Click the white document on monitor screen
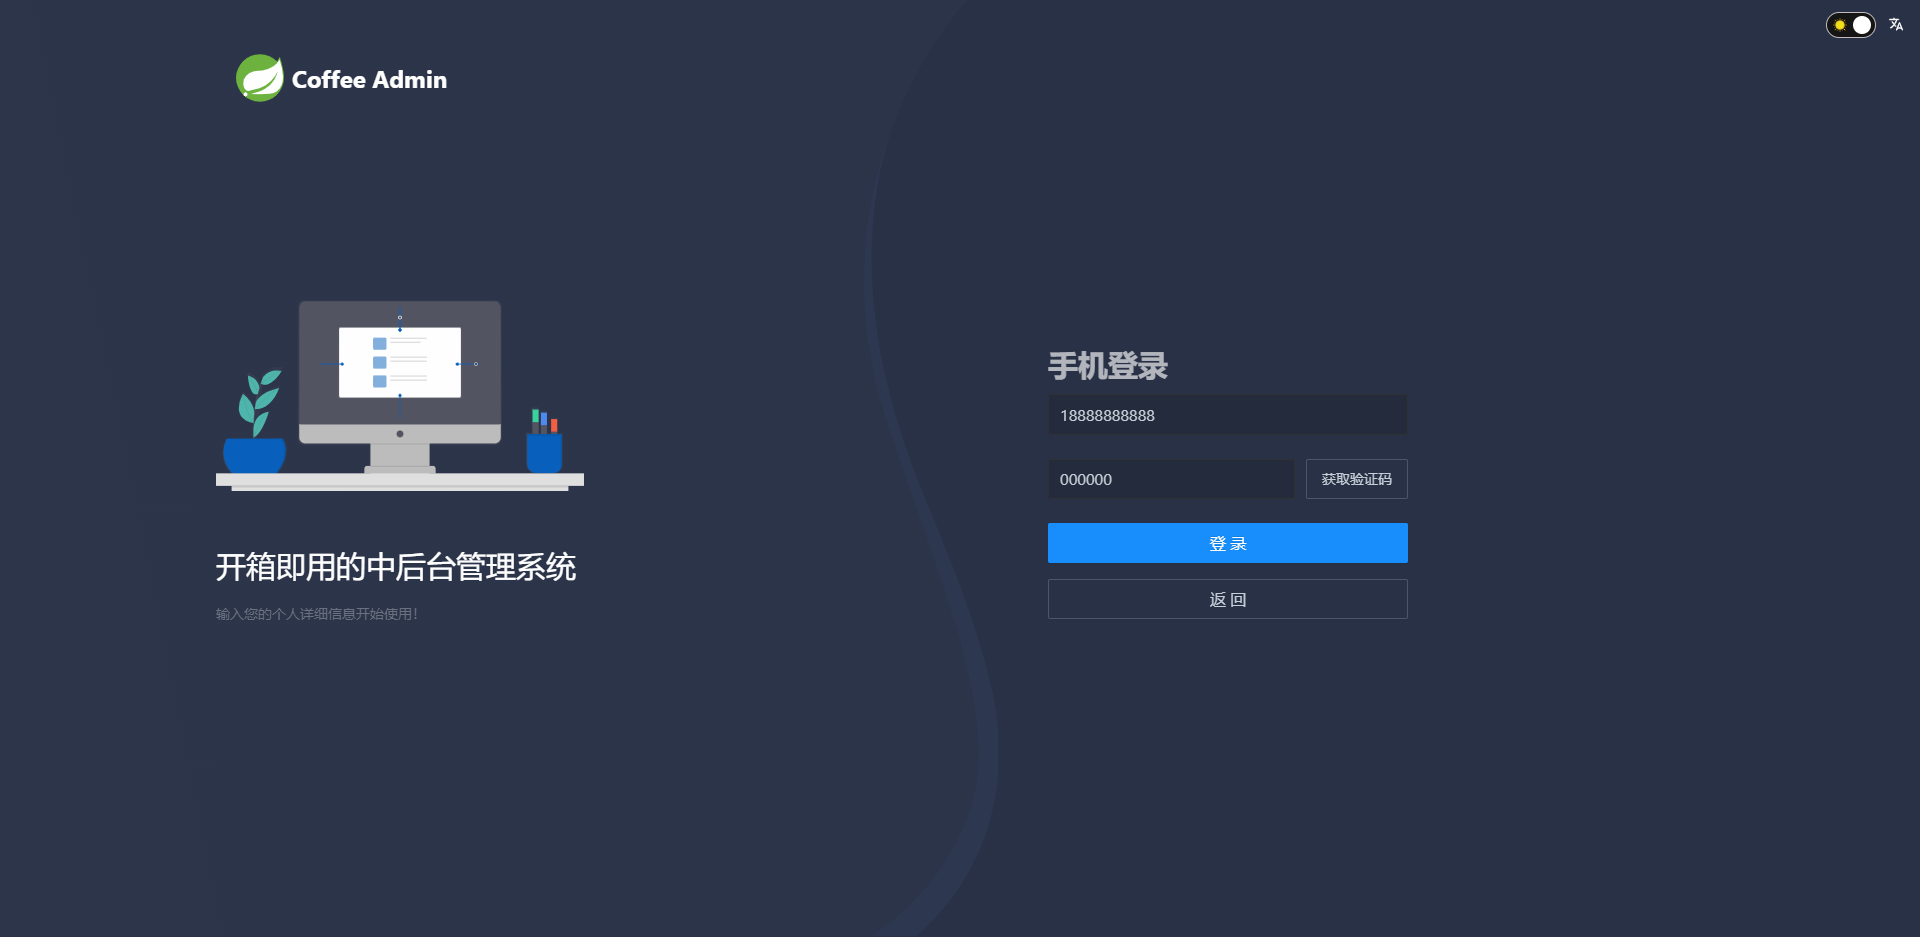The width and height of the screenshot is (1920, 937). 400,362
